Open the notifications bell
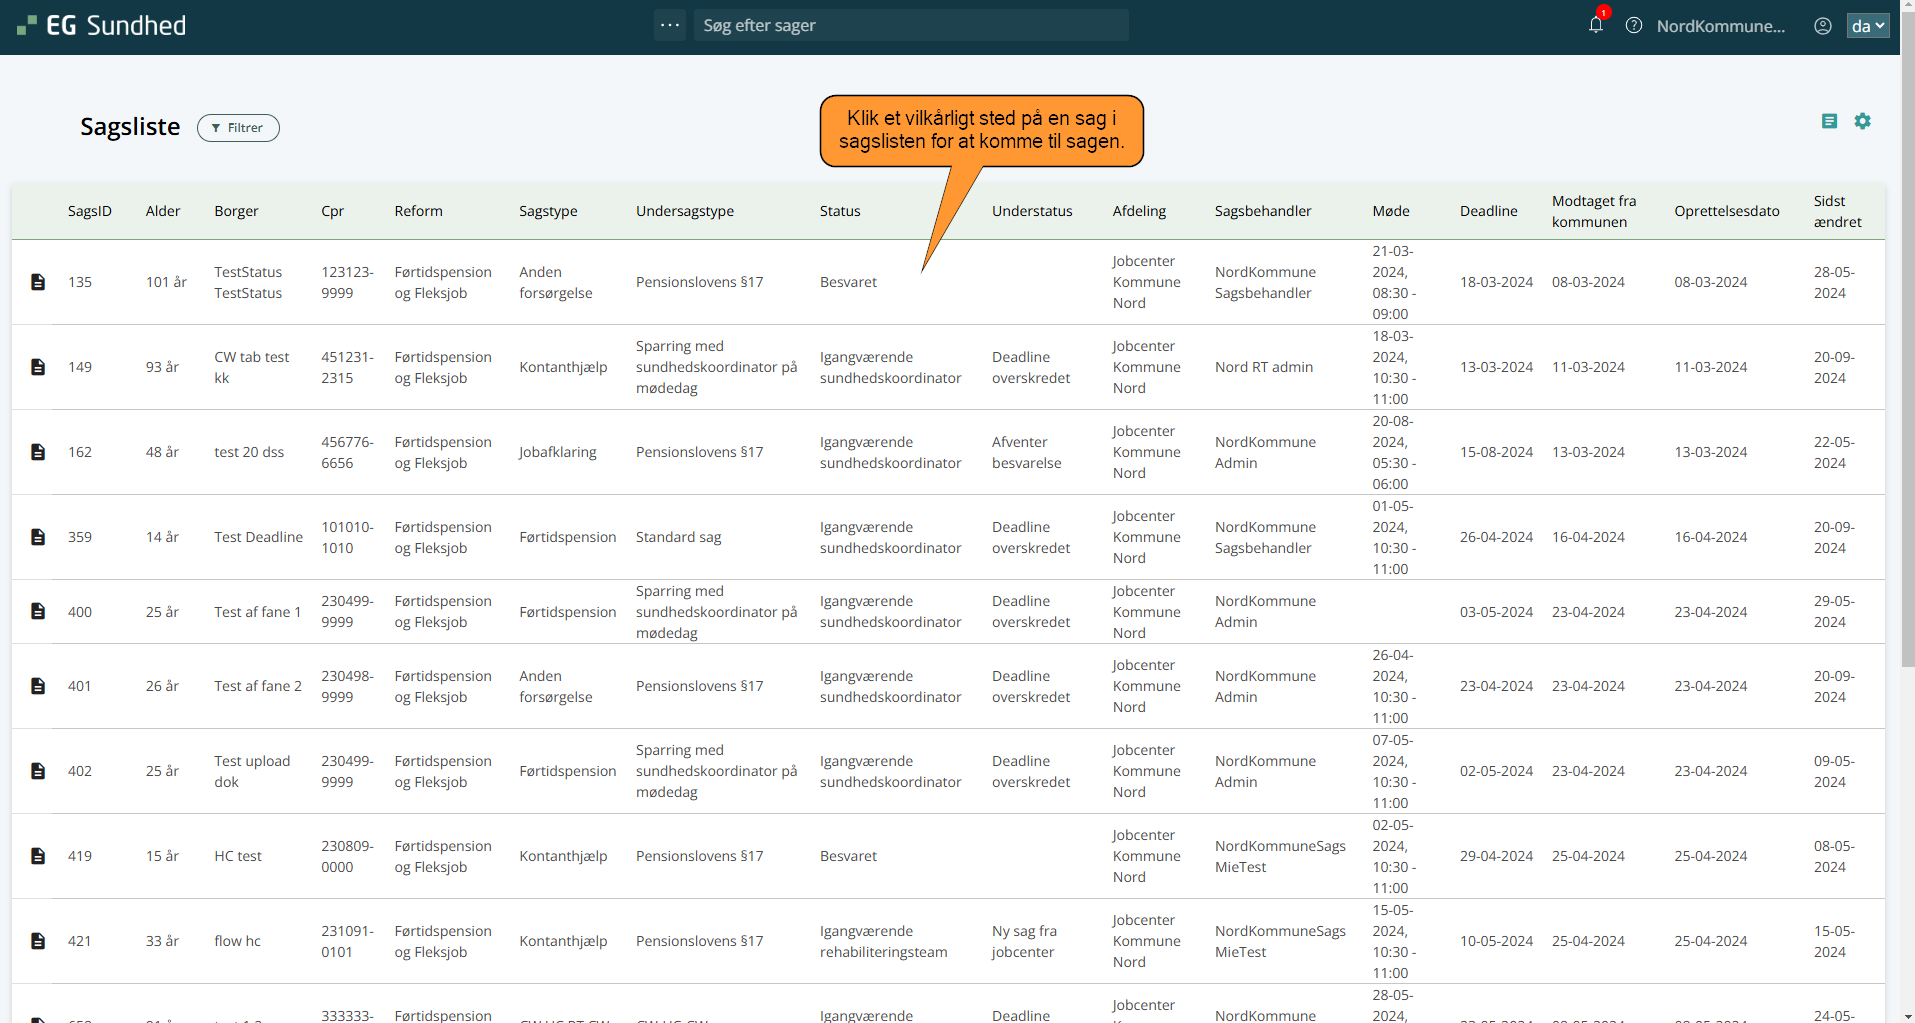 (1596, 25)
